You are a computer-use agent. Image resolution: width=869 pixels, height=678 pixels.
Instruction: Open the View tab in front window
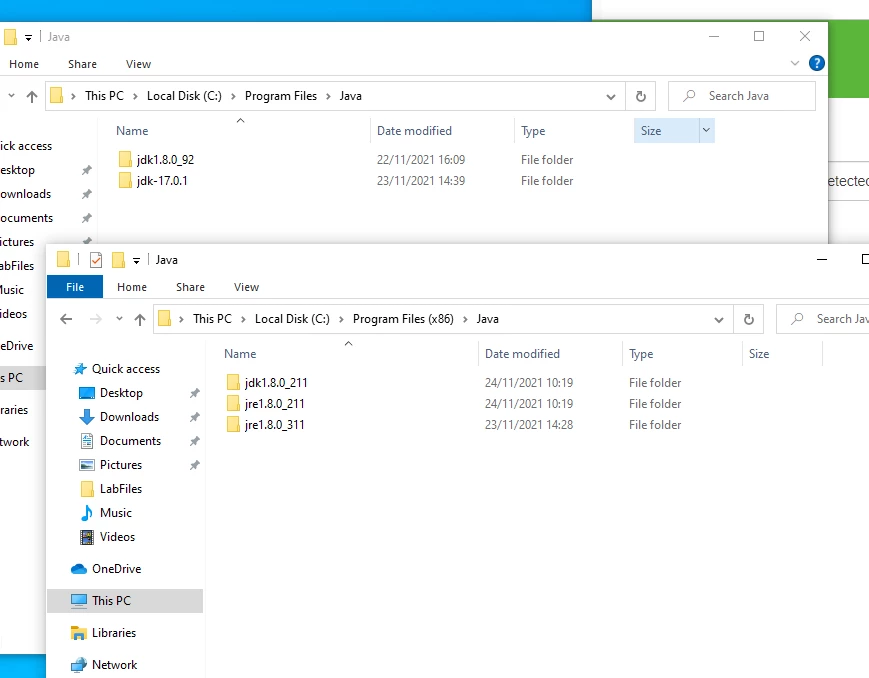pos(246,287)
